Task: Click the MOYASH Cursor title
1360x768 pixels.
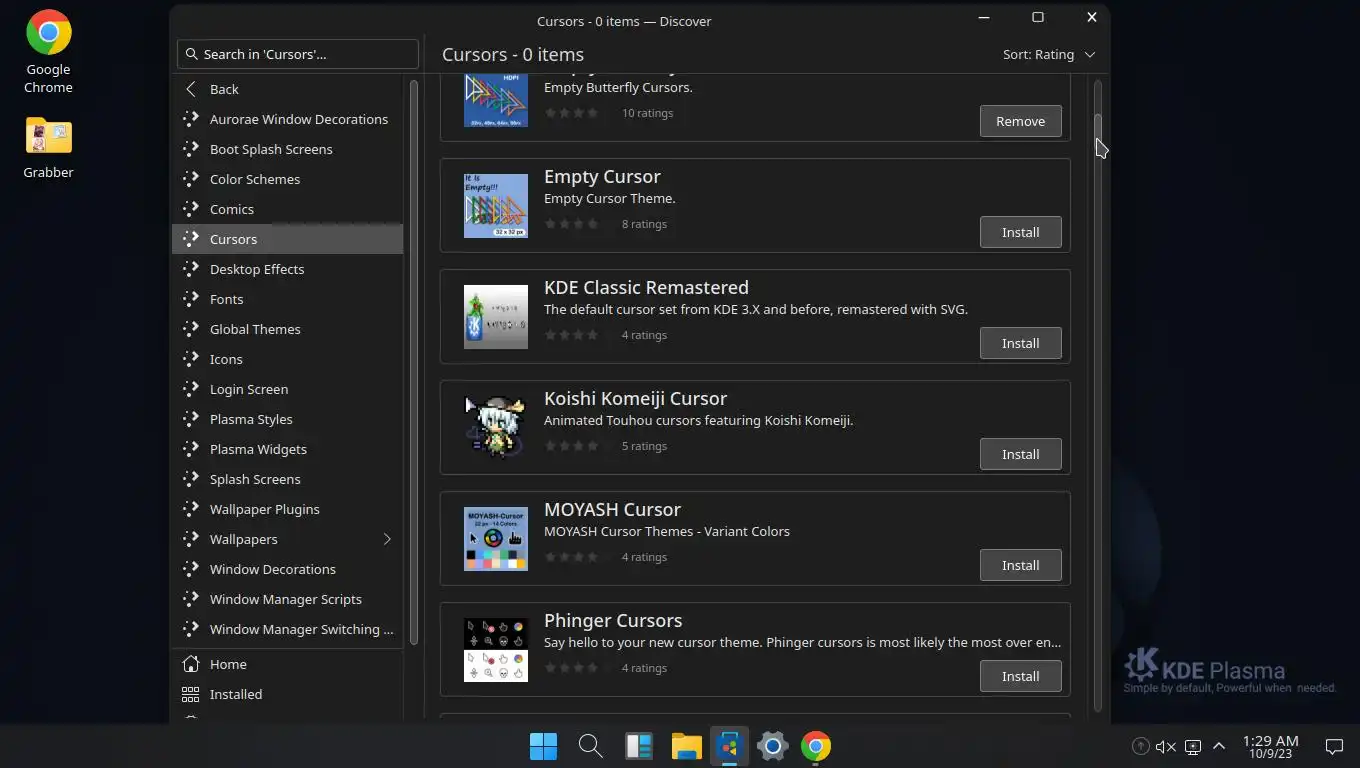Action: point(612,509)
